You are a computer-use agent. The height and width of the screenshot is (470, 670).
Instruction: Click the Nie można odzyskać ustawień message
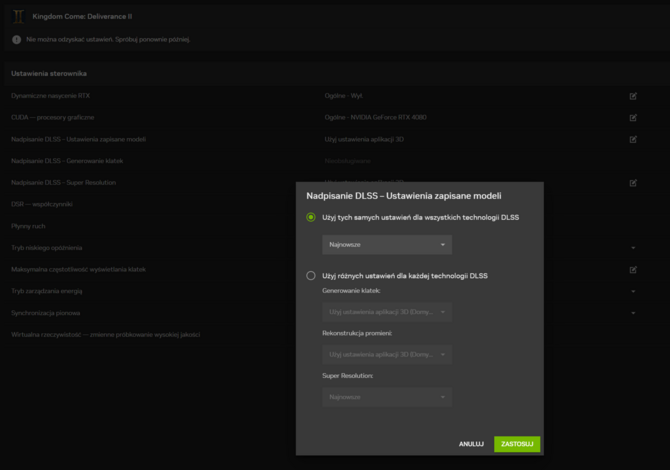(108, 39)
